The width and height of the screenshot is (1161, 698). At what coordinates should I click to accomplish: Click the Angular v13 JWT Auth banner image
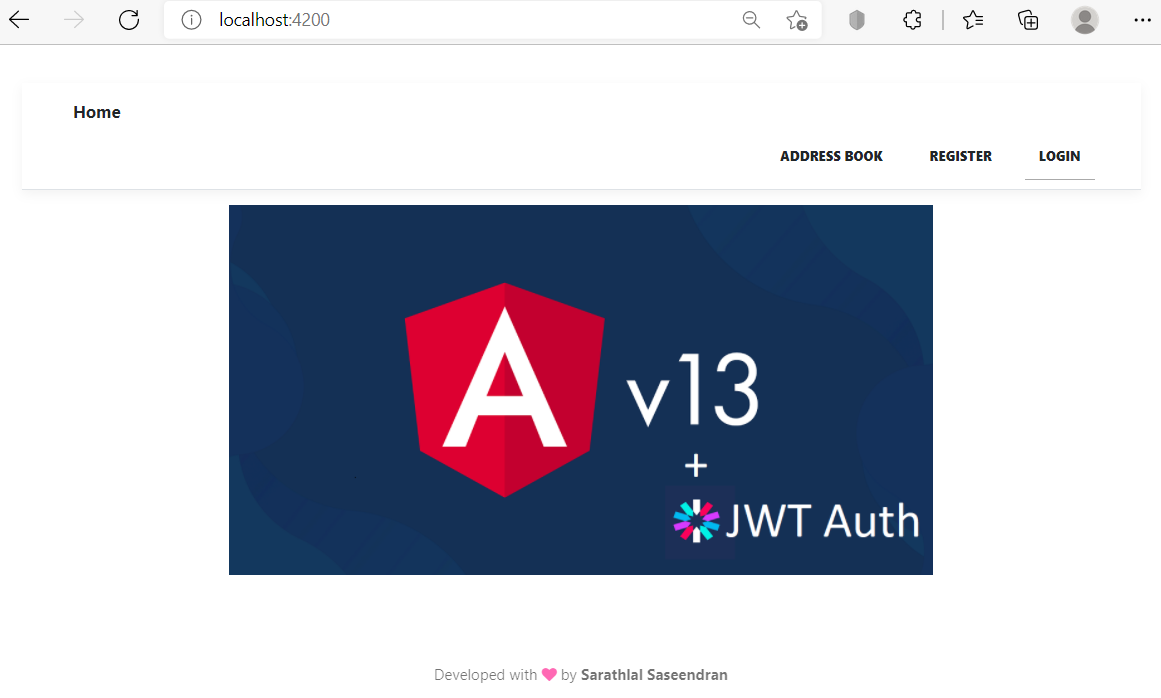[580, 390]
